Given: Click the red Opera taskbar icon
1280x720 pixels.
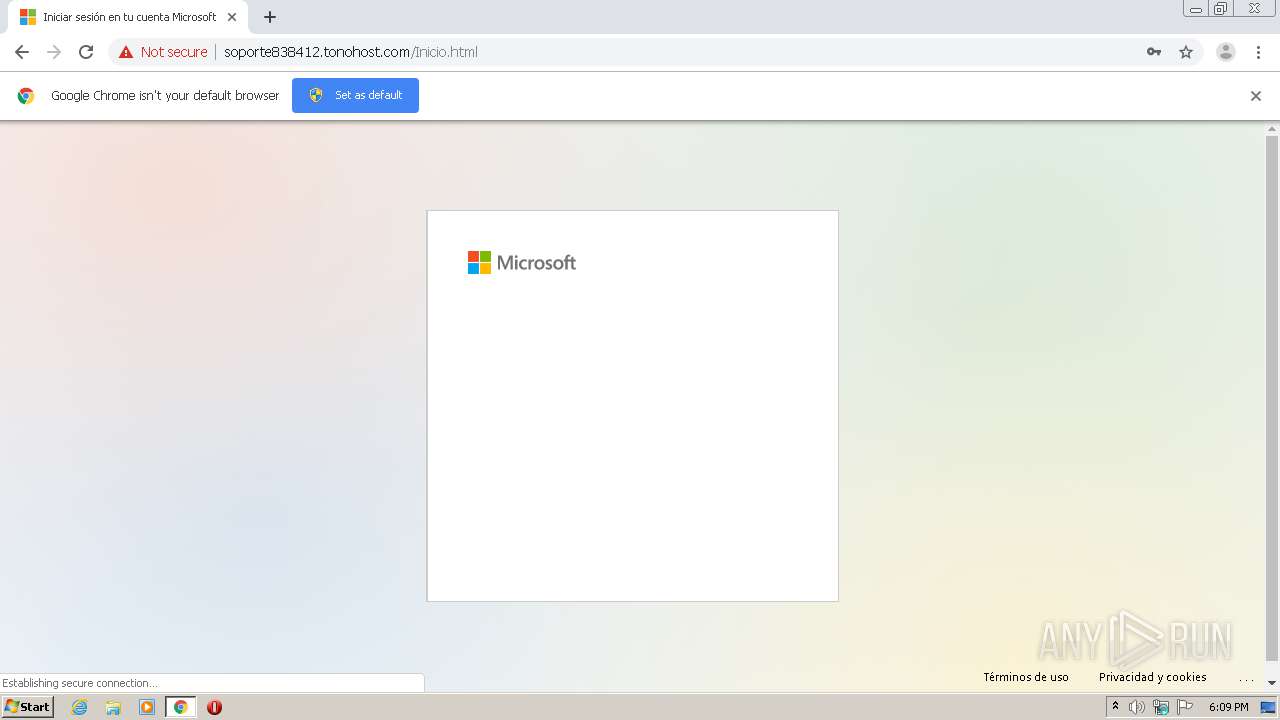Looking at the screenshot, I should pyautogui.click(x=214, y=707).
